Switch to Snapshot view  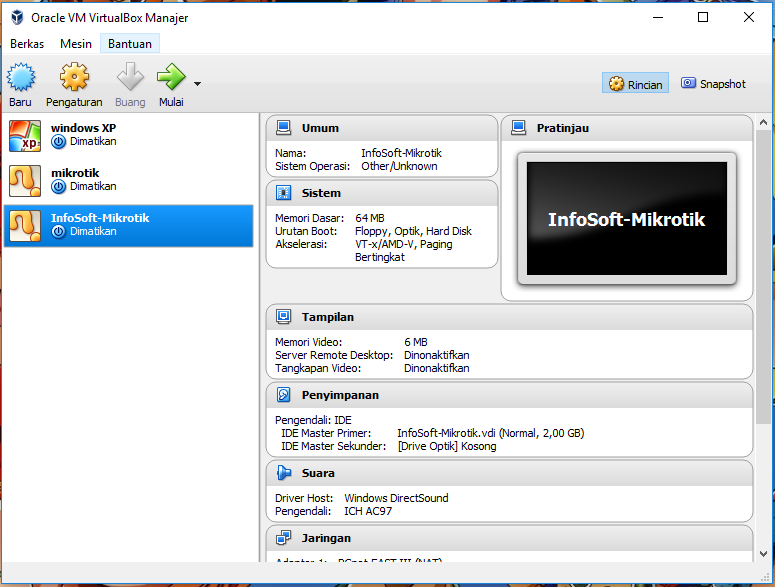[x=713, y=84]
